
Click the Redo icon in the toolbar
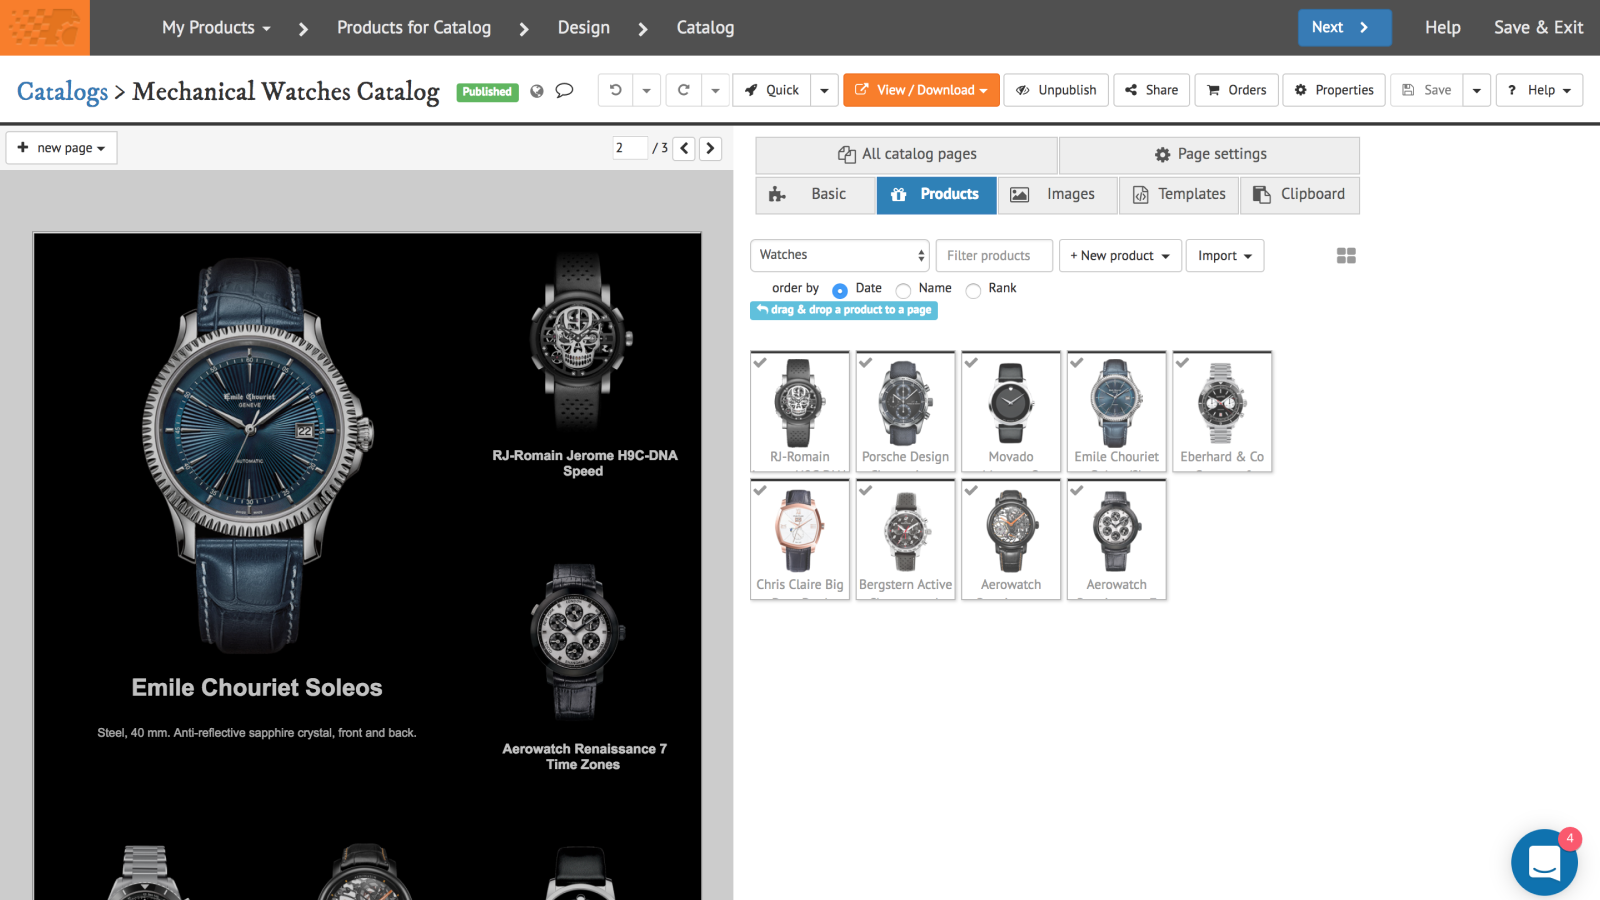coord(684,90)
